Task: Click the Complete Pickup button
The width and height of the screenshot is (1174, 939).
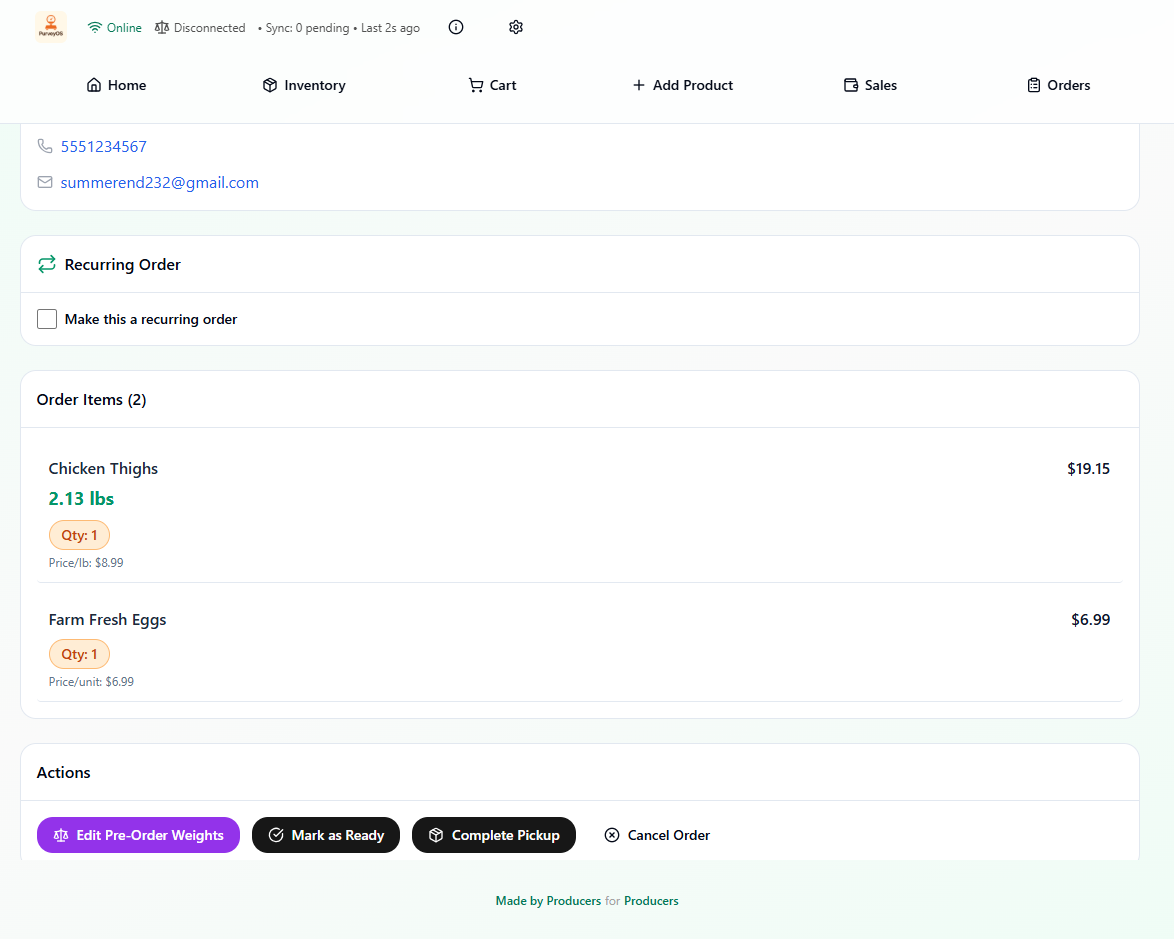Action: click(x=493, y=835)
